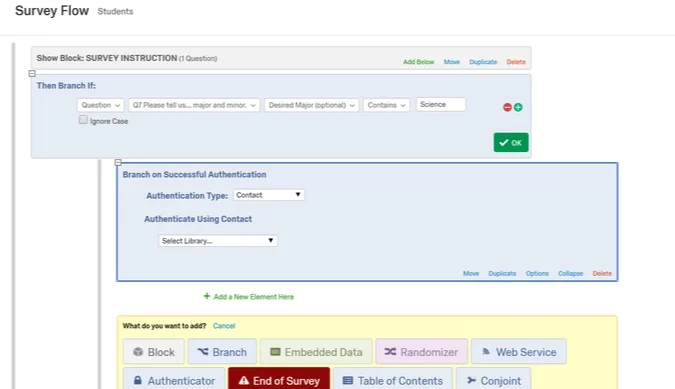The height and width of the screenshot is (389, 675).
Task: Add an Embedded Data element
Action: [x=316, y=352]
